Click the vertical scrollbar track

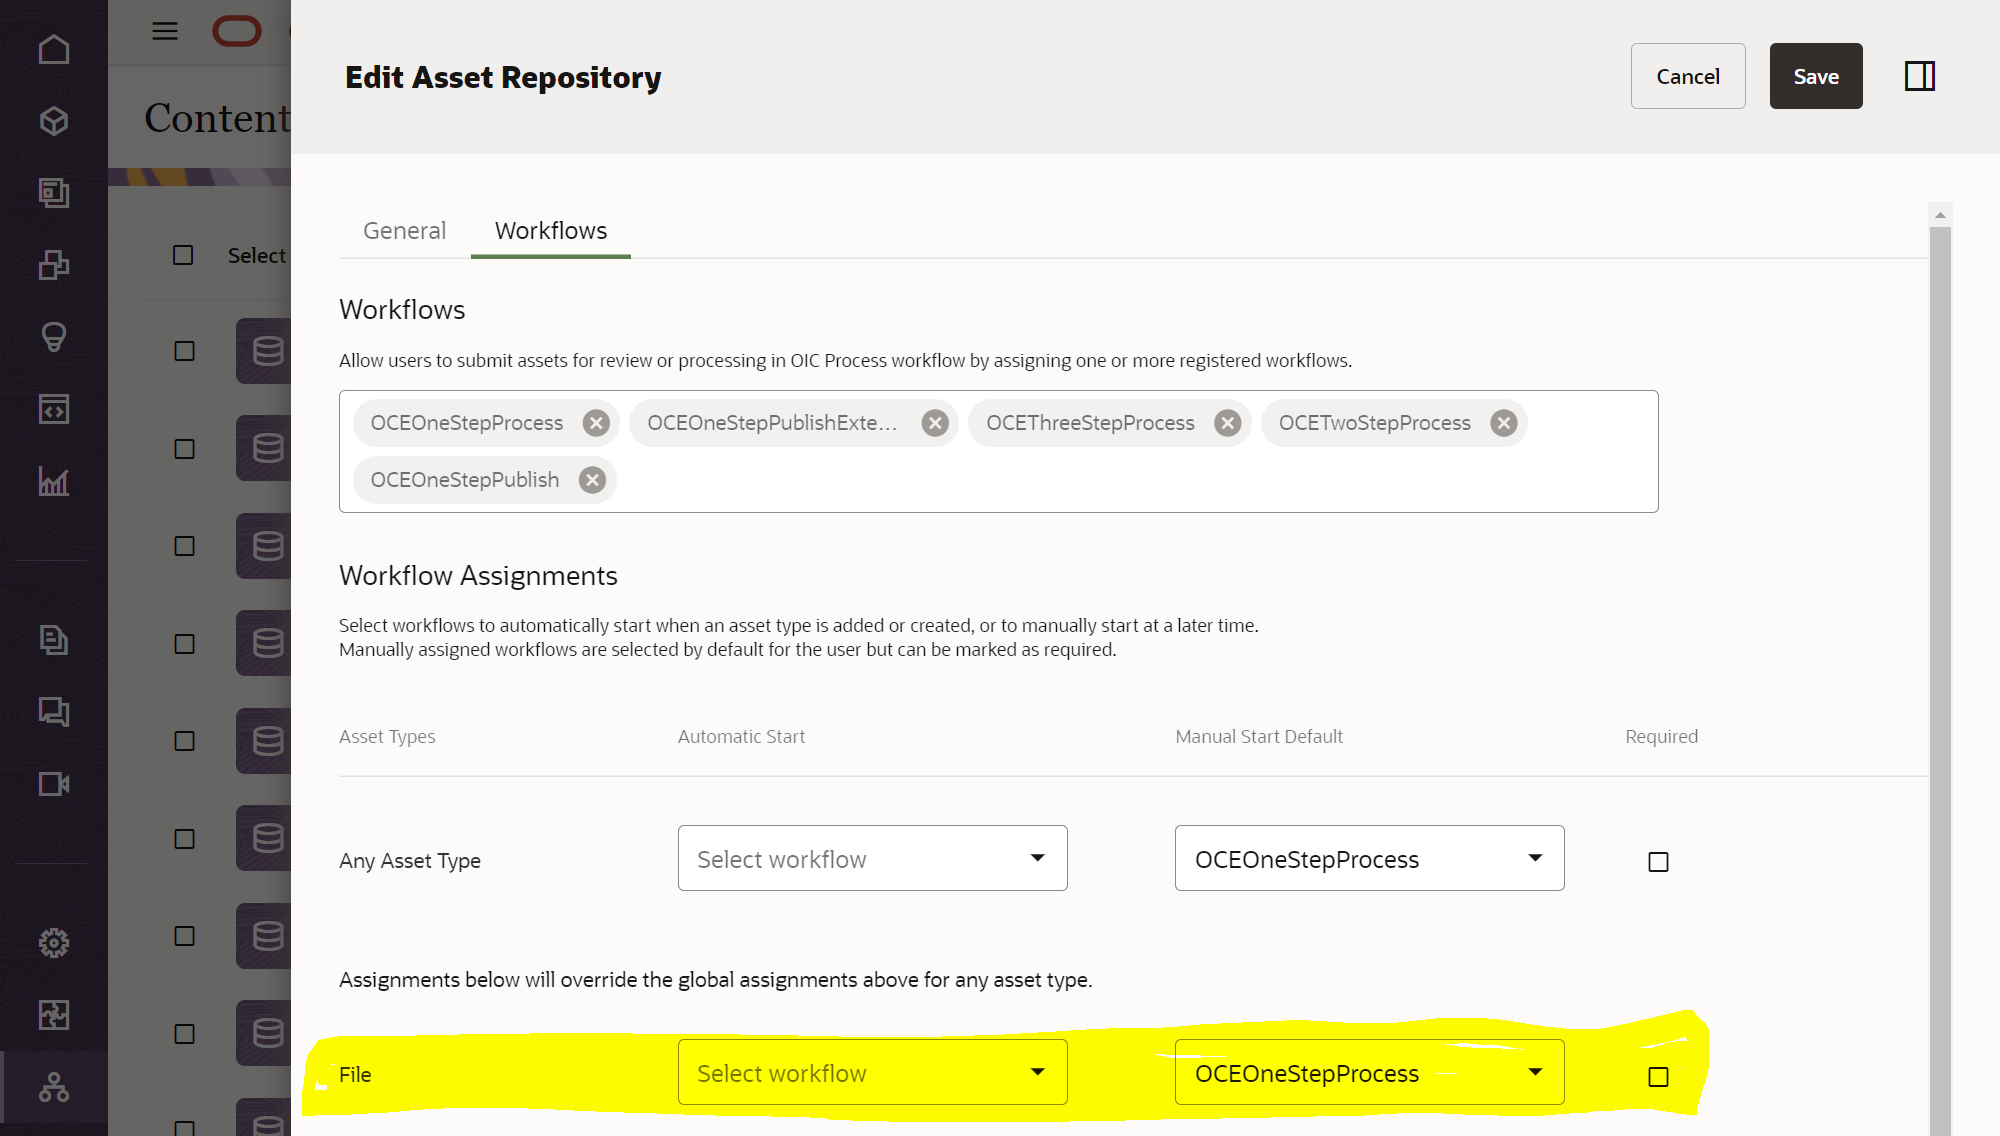(1940, 680)
